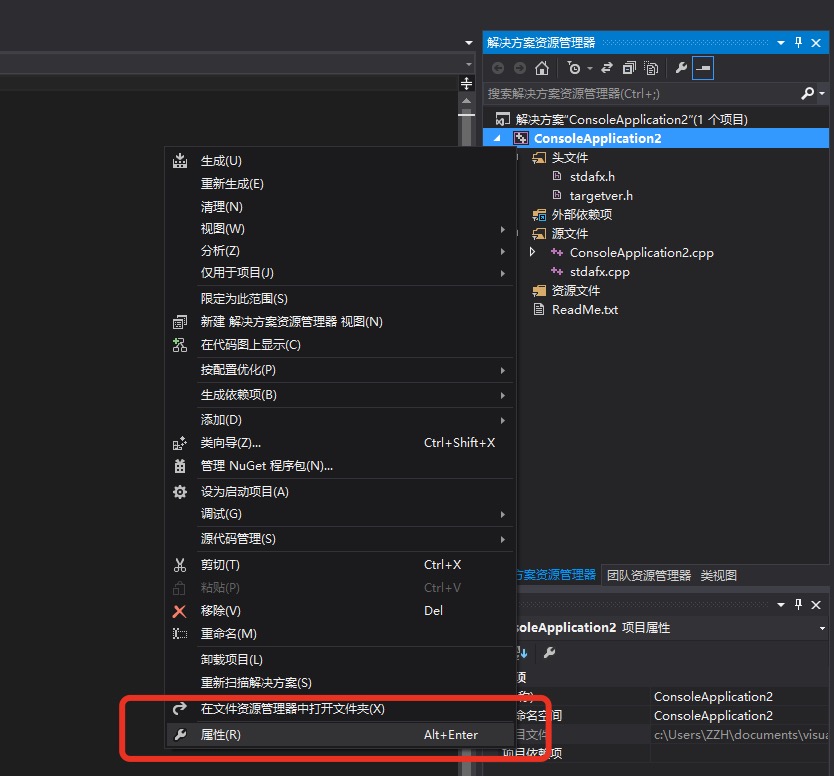
Task: Select stdafx.cpp file
Action: [599, 272]
